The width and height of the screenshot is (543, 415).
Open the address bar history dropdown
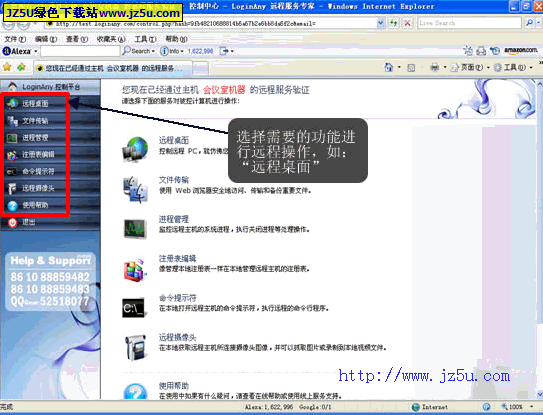[380, 23]
